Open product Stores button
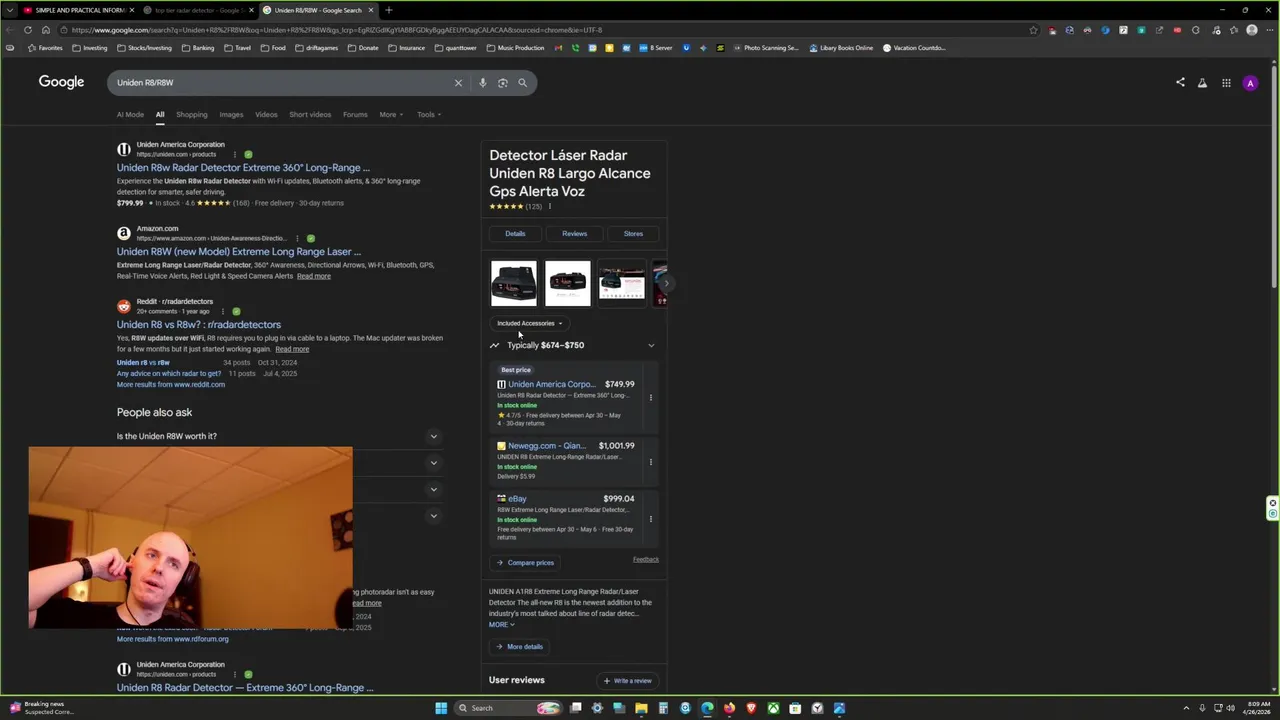Viewport: 1280px width, 720px height. click(x=633, y=233)
